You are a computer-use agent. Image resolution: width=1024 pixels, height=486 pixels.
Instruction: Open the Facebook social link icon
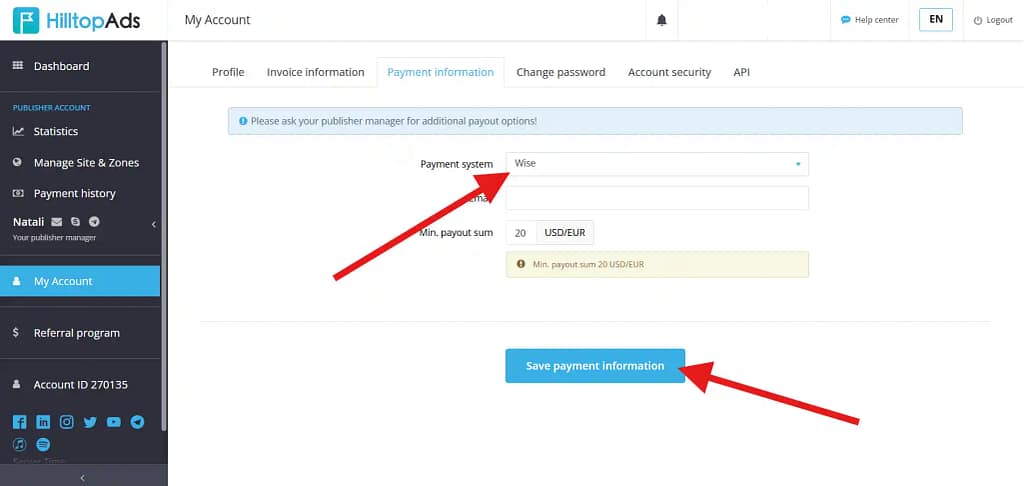coord(19,422)
